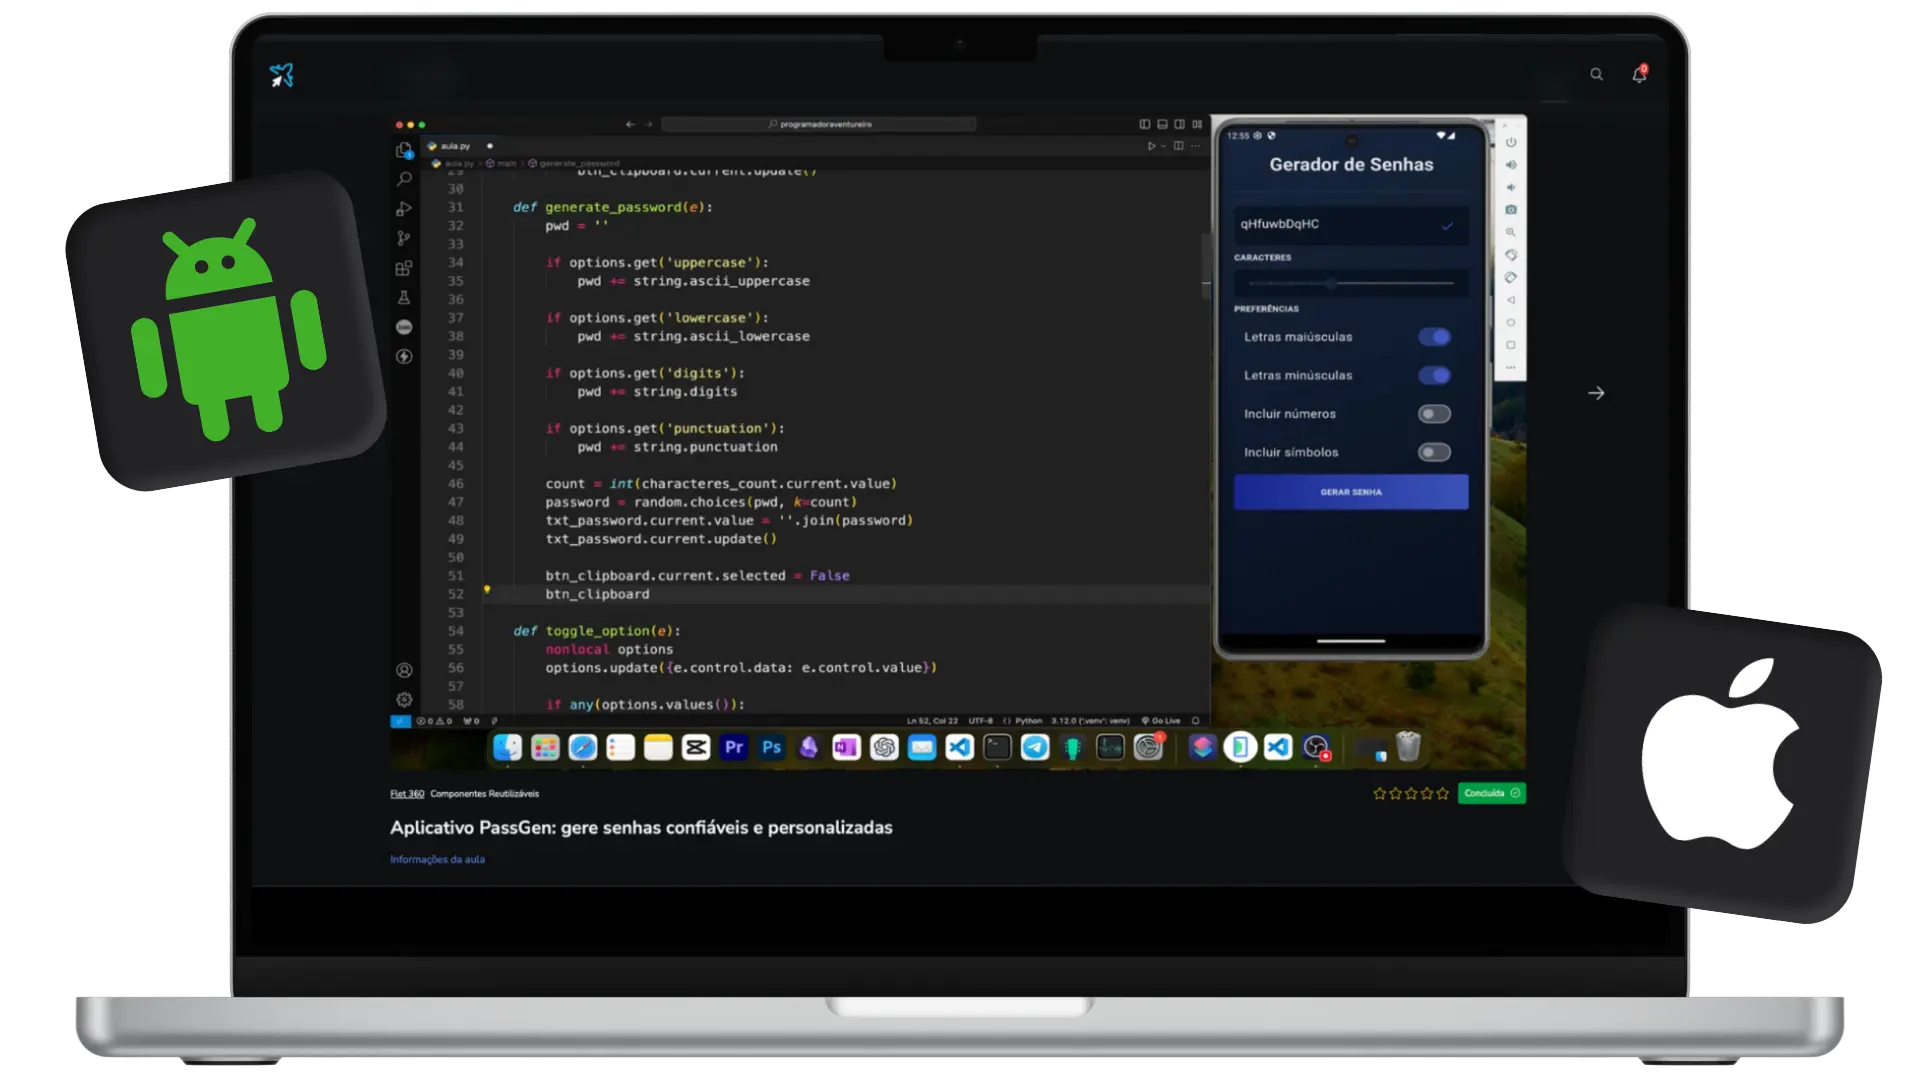Screen dimensions: 1920x1080
Task: Open the Python language mode selector
Action: click(x=1028, y=721)
